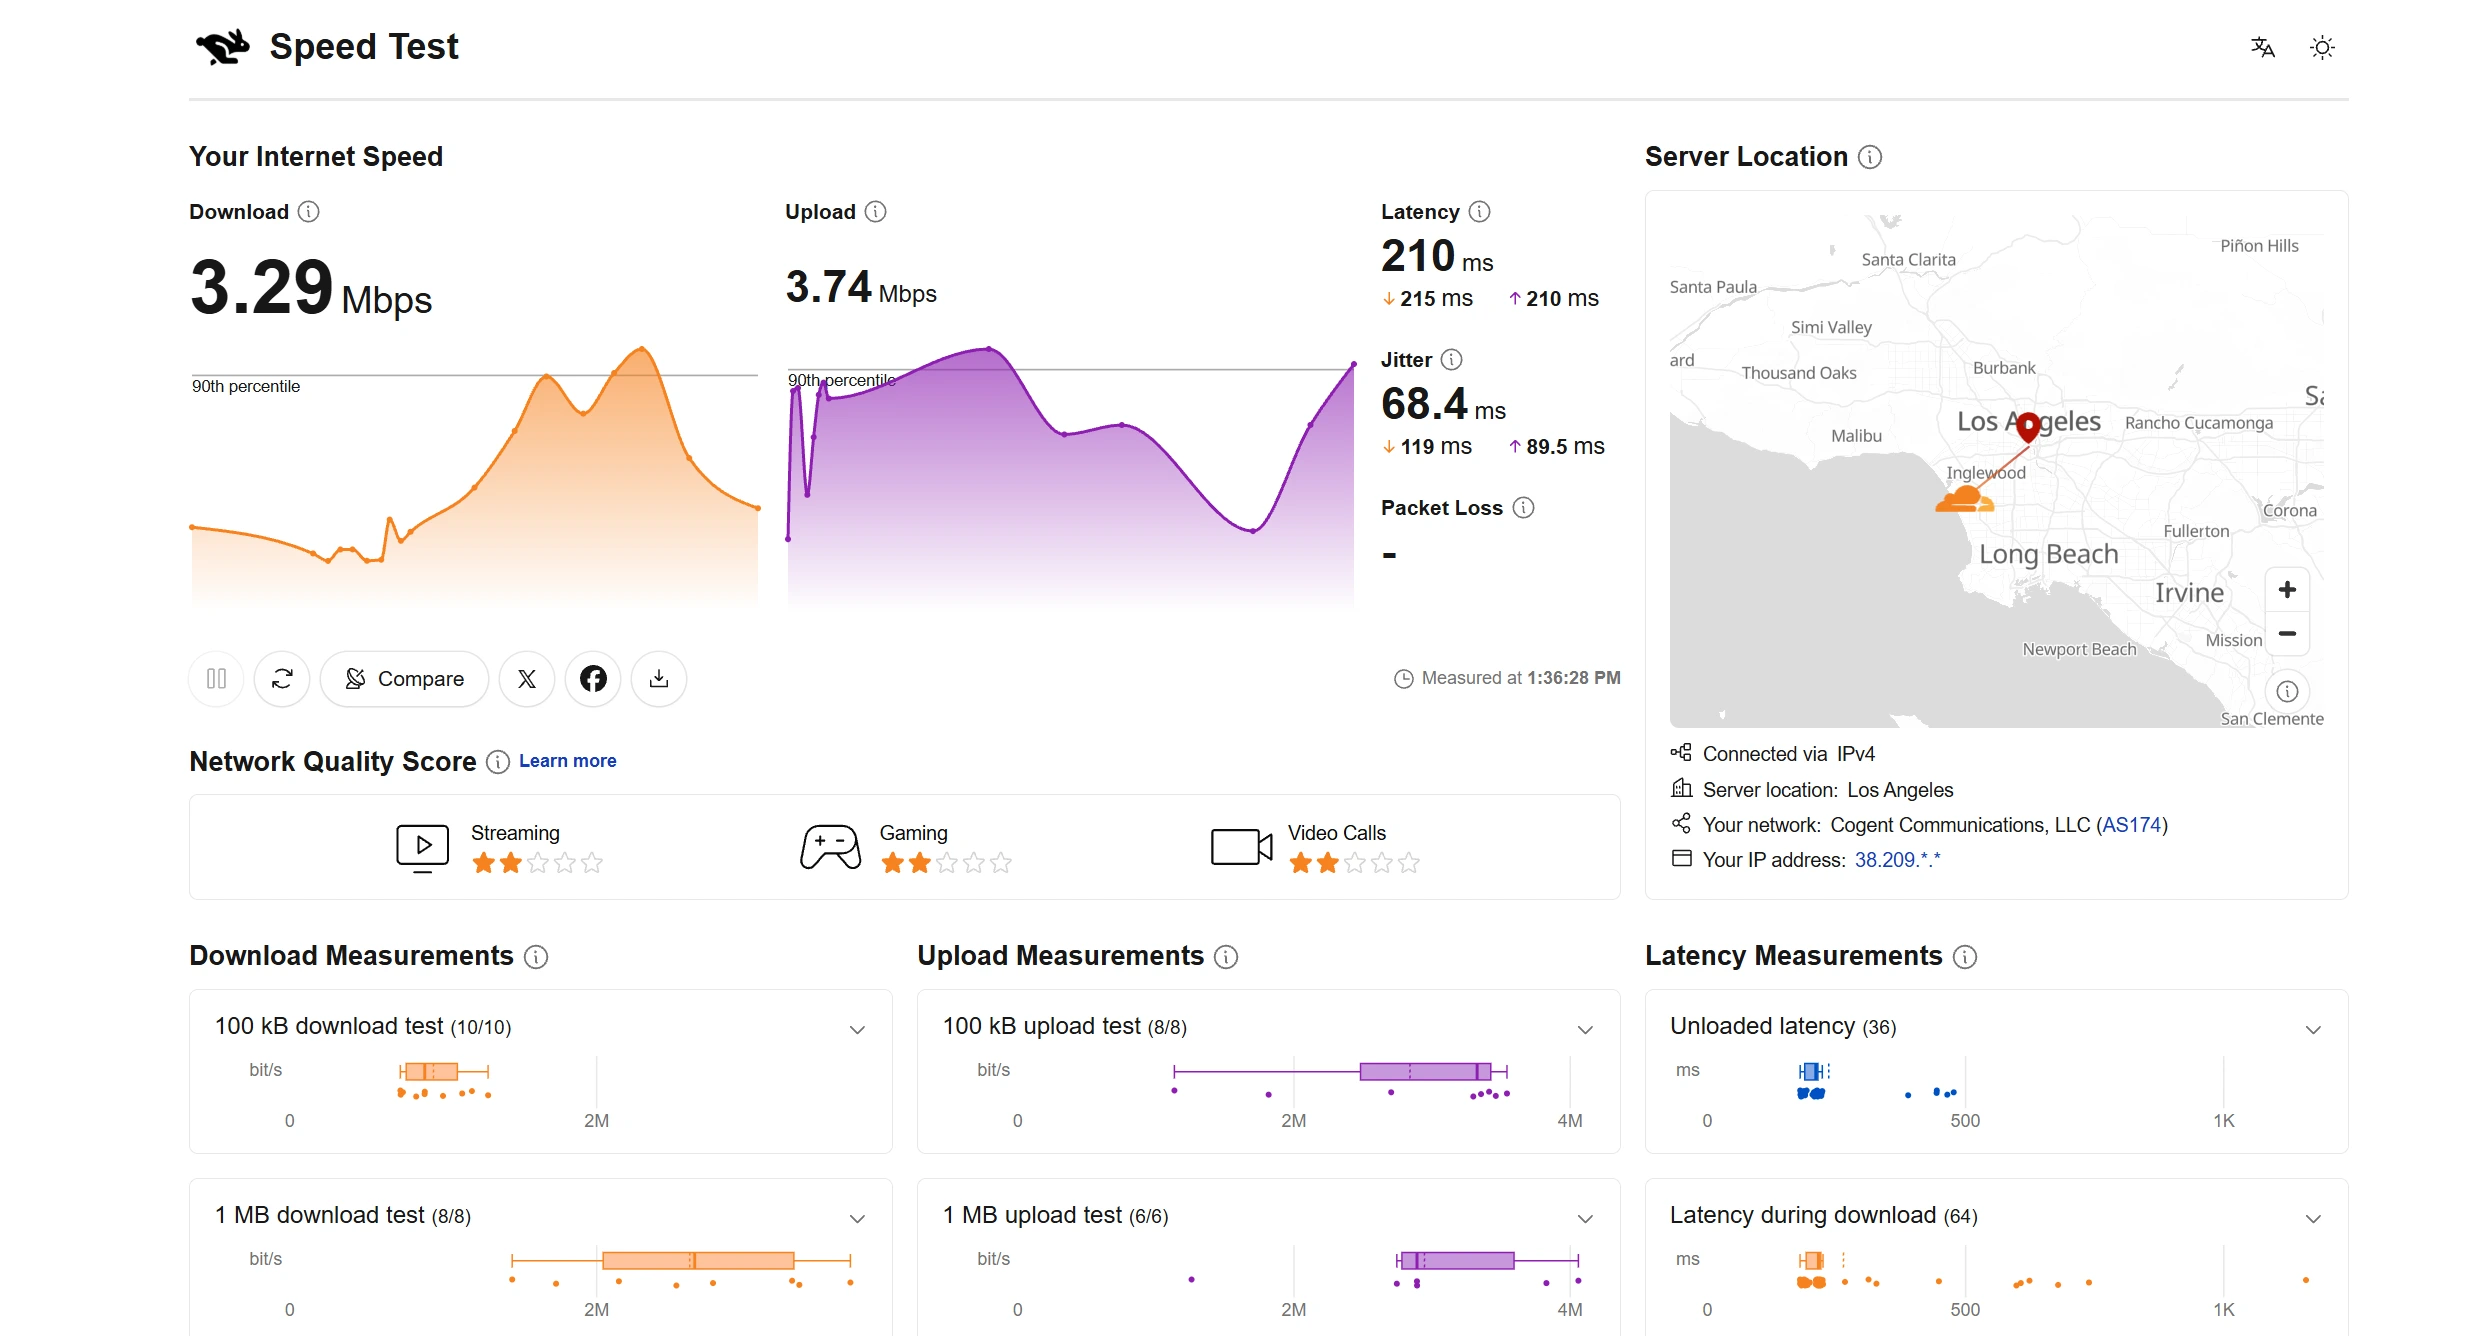Click the 3.29 Mbps download value
The height and width of the screenshot is (1336, 2488).
point(311,288)
